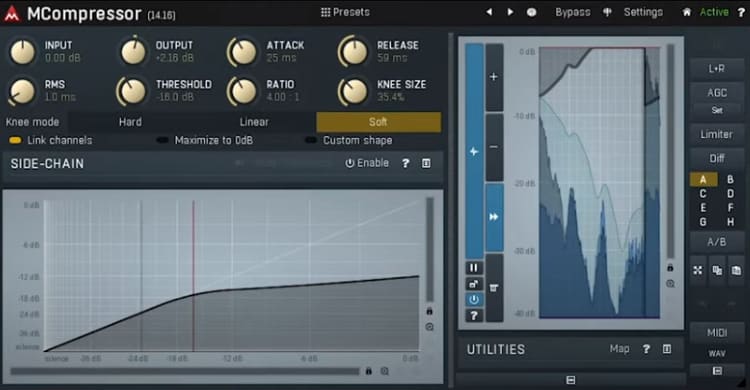
Task: Click the bucket icon below the fast-forward button
Action: (494, 288)
